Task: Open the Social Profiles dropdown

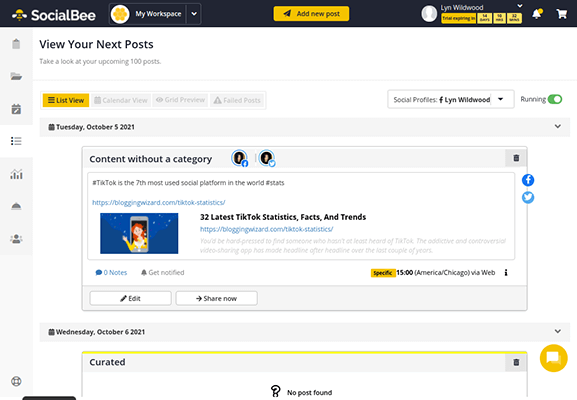Action: click(x=451, y=100)
